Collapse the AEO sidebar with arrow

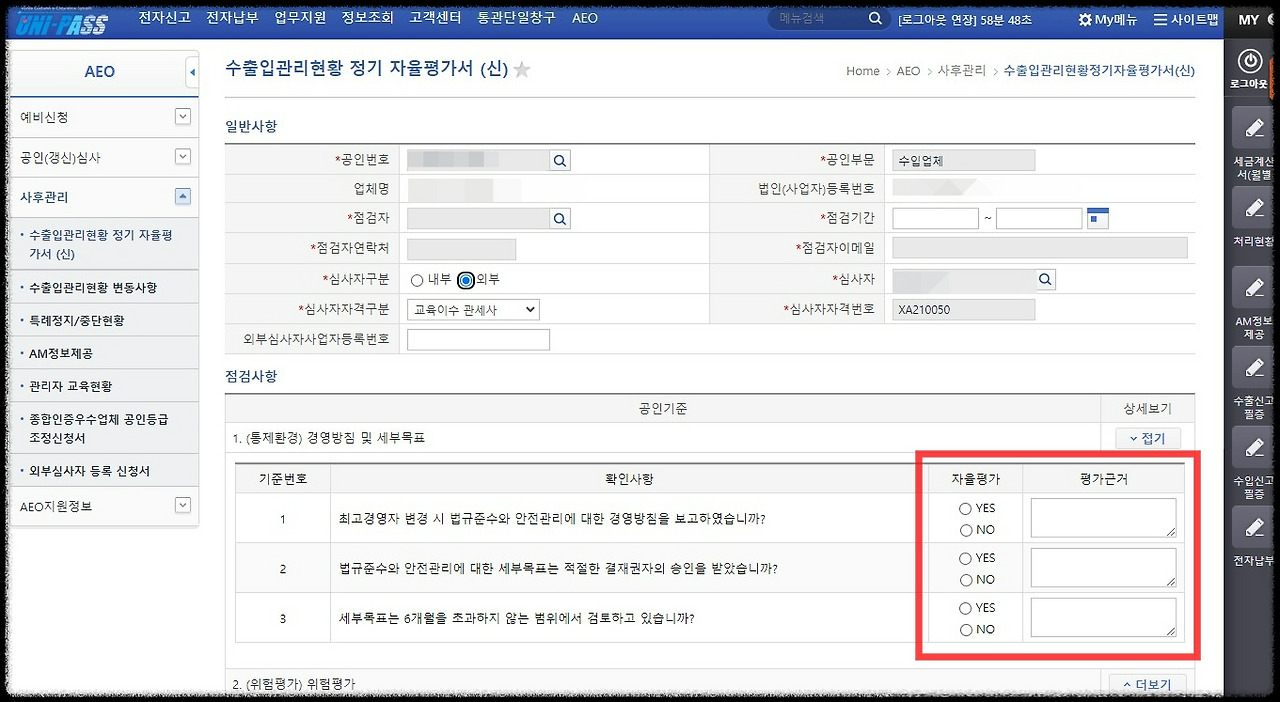coord(192,72)
